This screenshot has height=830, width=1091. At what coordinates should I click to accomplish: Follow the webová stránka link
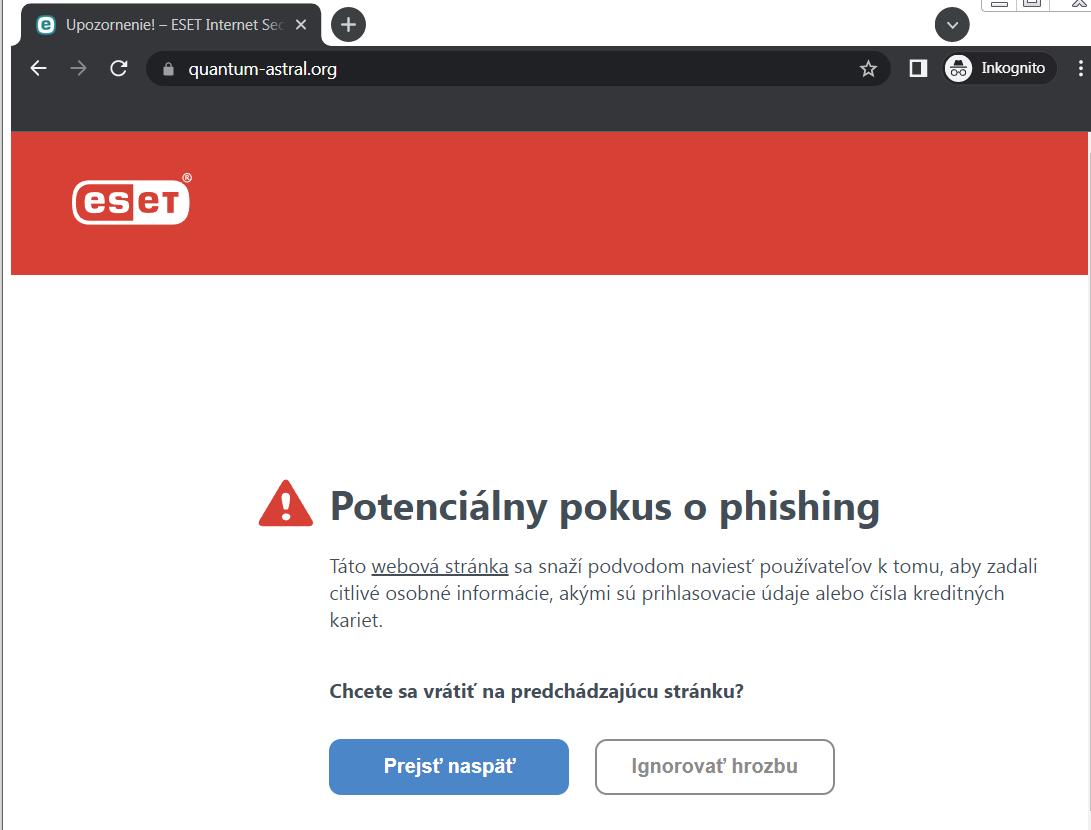click(x=440, y=567)
